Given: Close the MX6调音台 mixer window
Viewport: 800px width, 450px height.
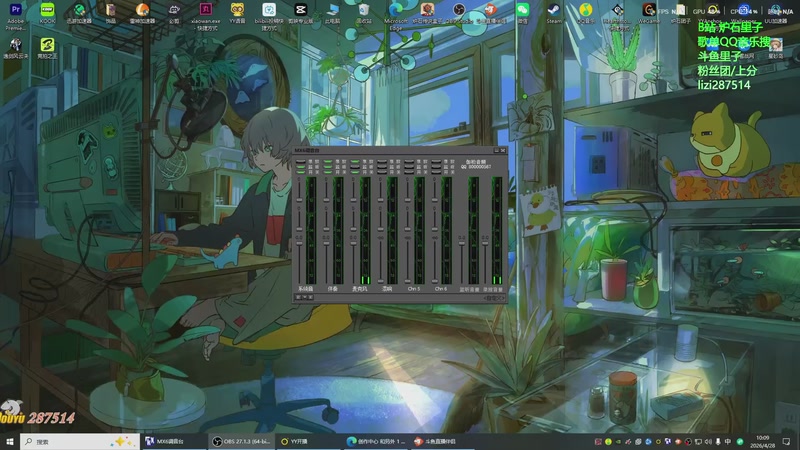Looking at the screenshot, I should click(503, 150).
